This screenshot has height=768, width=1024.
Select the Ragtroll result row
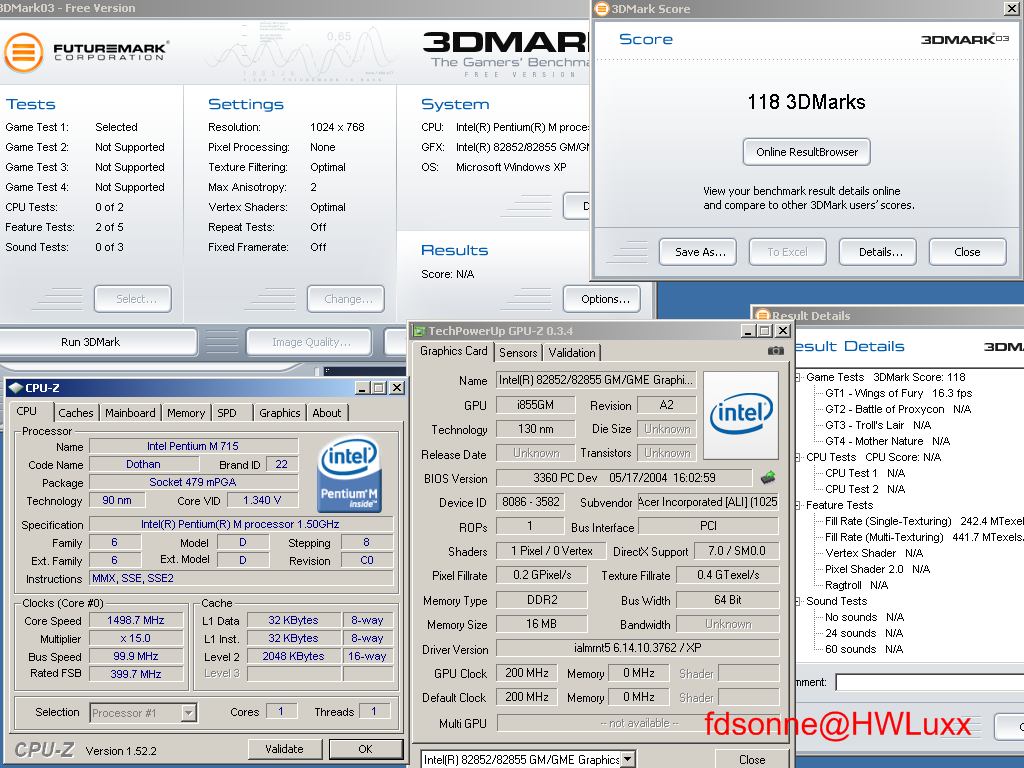(856, 585)
